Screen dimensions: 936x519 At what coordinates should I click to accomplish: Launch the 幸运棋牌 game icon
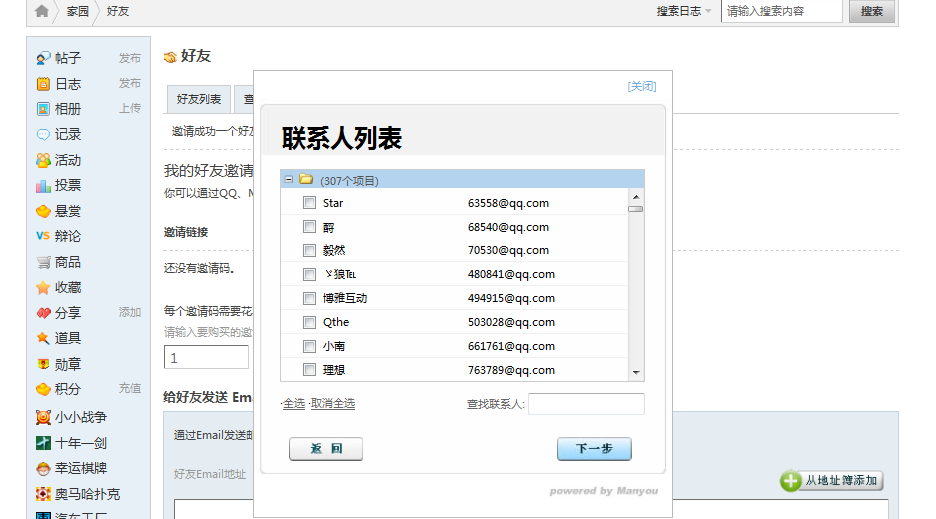click(x=43, y=468)
